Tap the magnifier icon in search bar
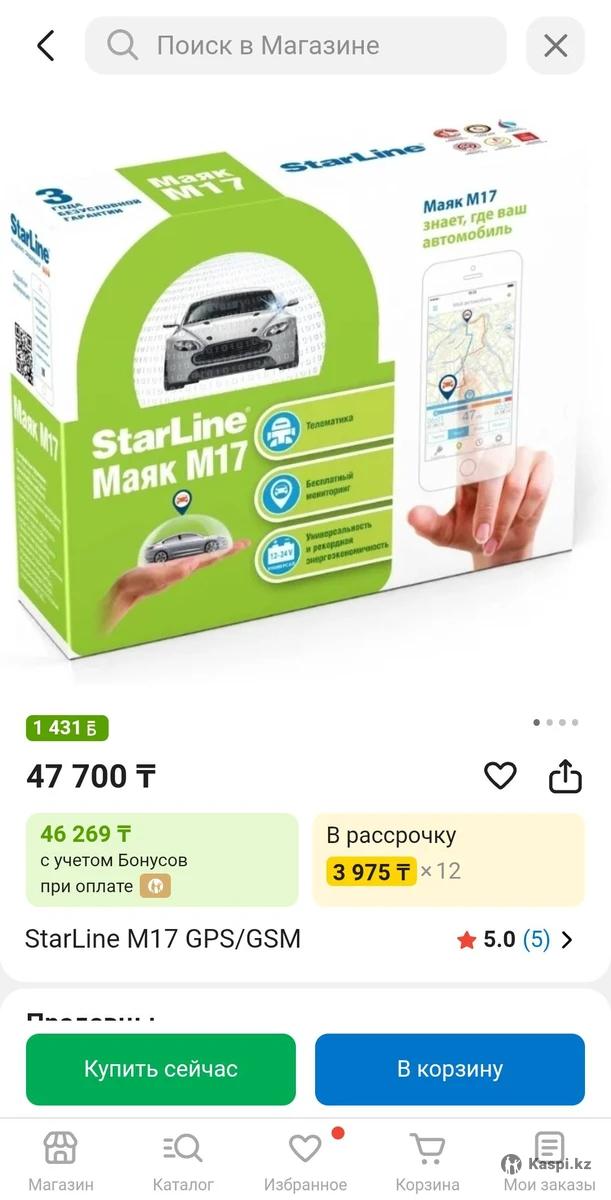 point(122,45)
